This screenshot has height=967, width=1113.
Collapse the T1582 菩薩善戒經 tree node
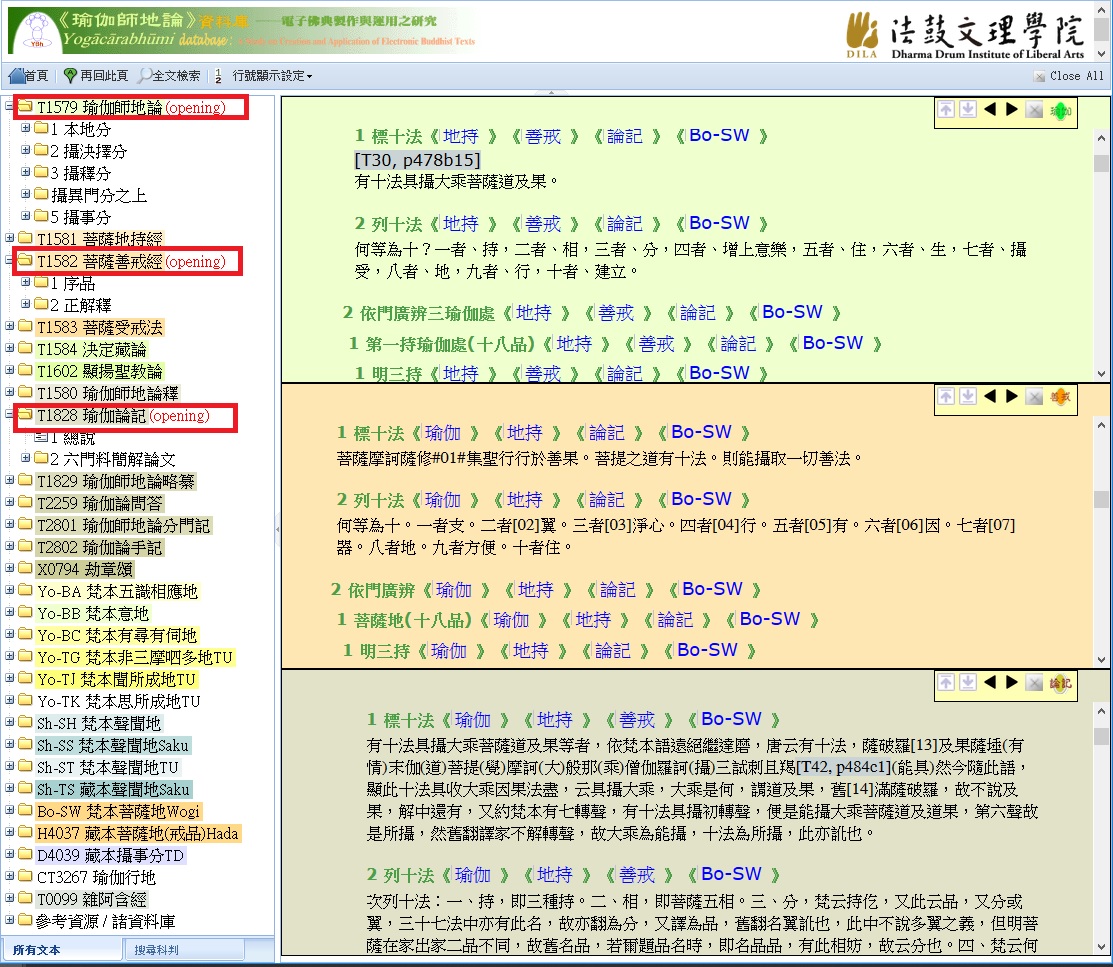[10, 262]
